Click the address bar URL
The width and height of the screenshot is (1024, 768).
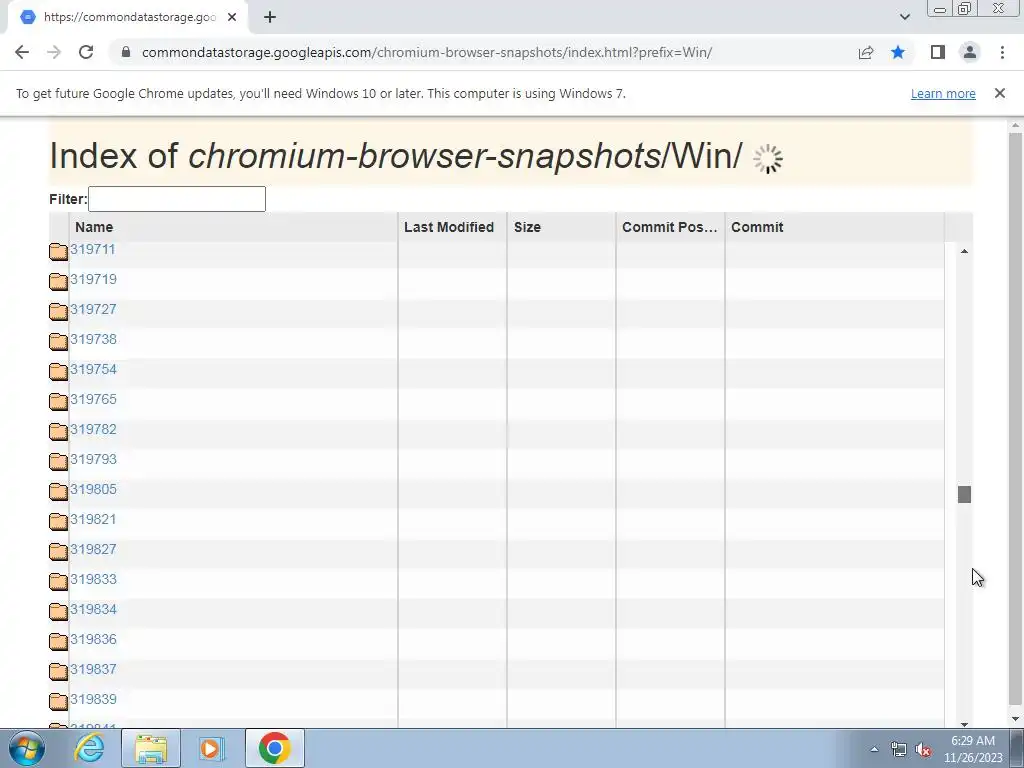(426, 52)
